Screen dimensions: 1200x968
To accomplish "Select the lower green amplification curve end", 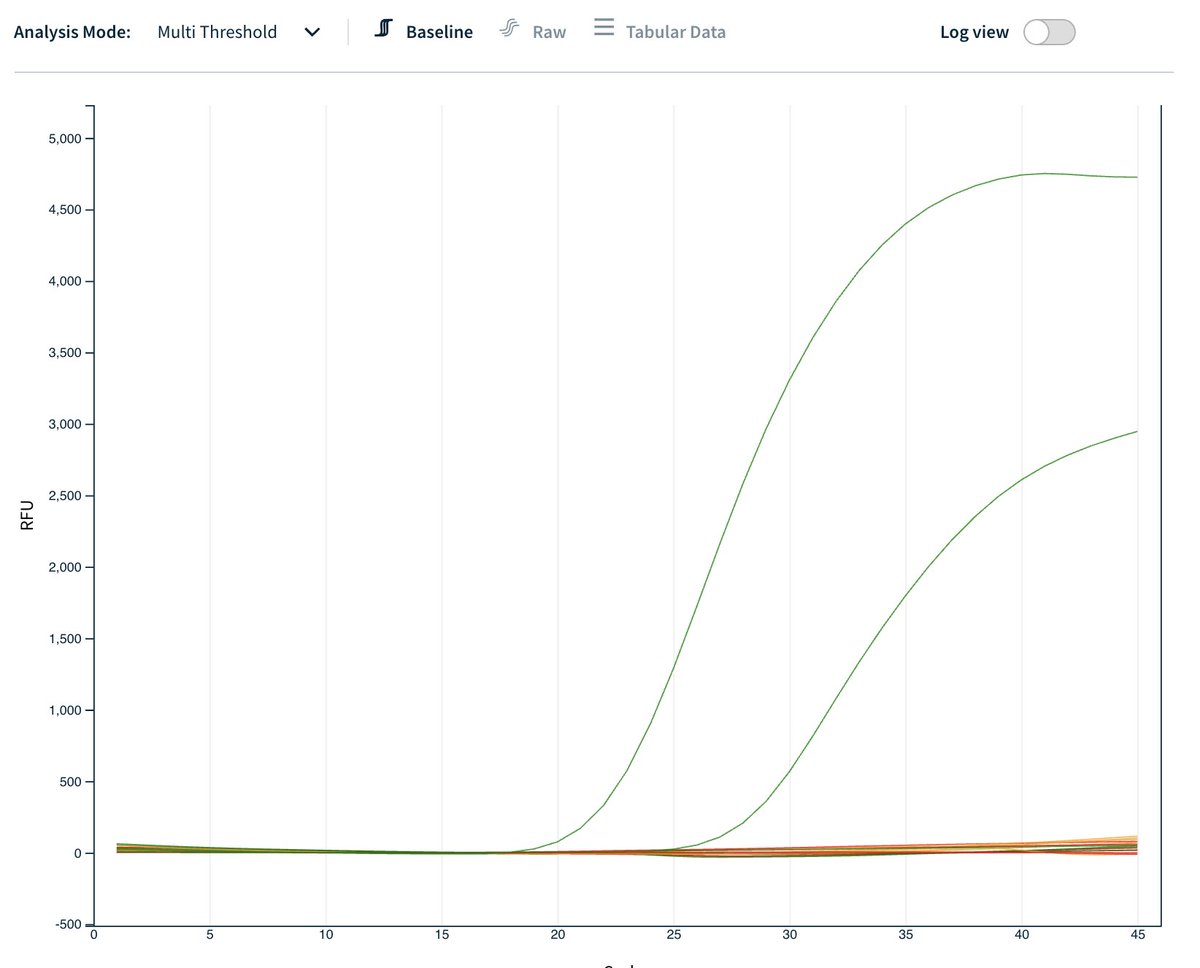I will click(x=1135, y=432).
